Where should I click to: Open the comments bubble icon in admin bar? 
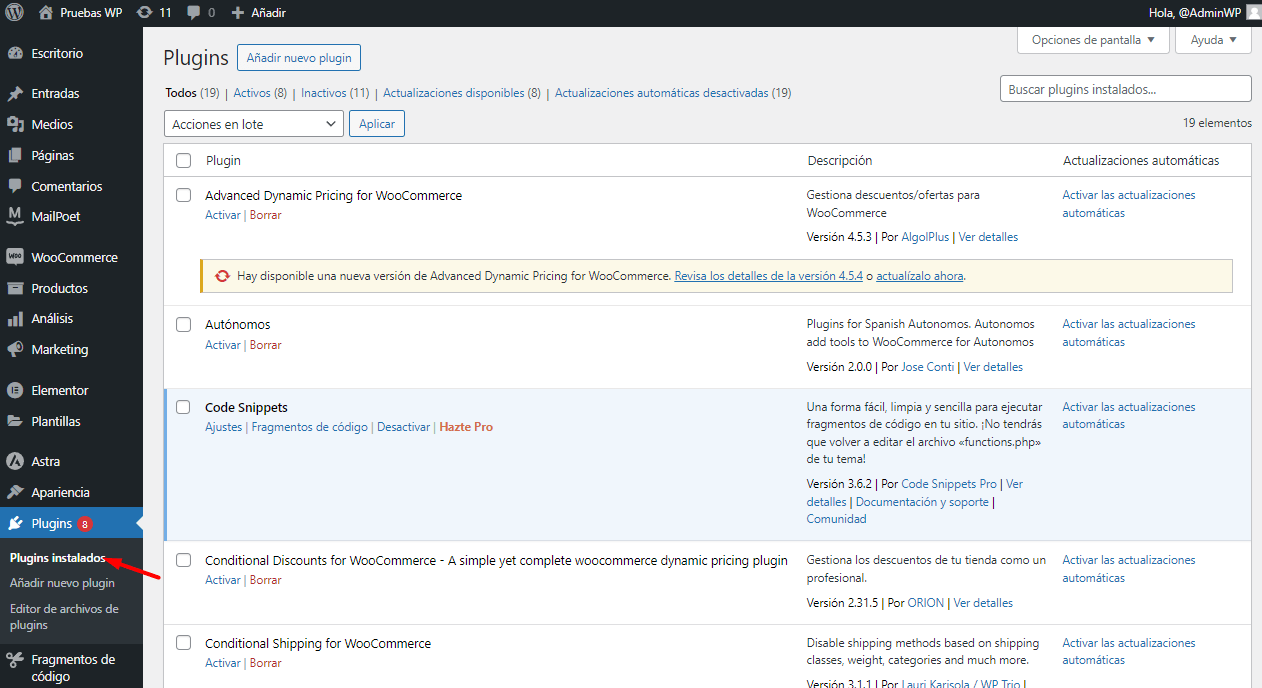pyautogui.click(x=195, y=13)
